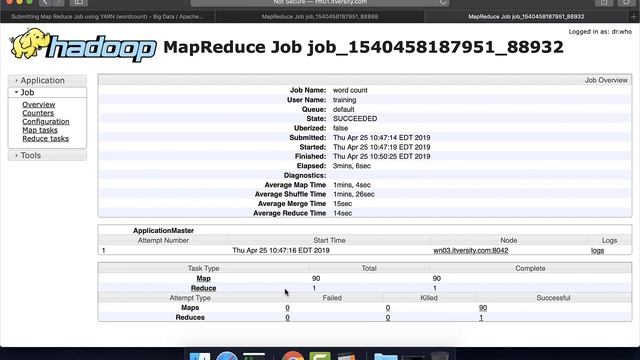Open the Counters link
This screenshot has height=360, width=640.
pyautogui.click(x=38, y=113)
